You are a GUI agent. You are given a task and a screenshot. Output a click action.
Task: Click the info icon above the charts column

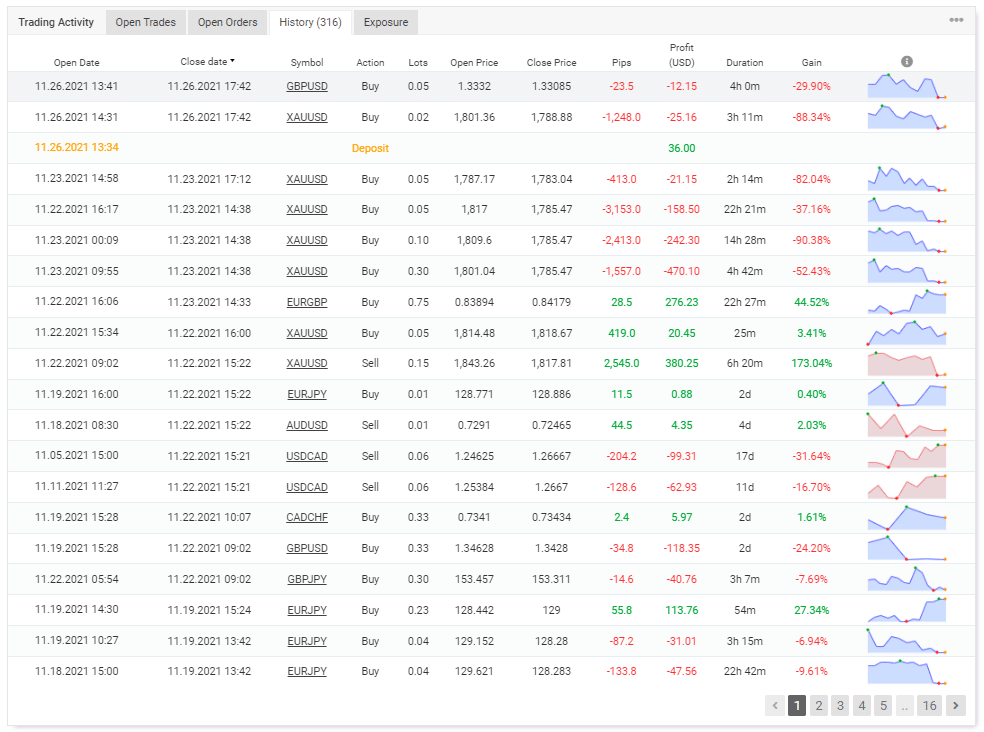(x=906, y=62)
